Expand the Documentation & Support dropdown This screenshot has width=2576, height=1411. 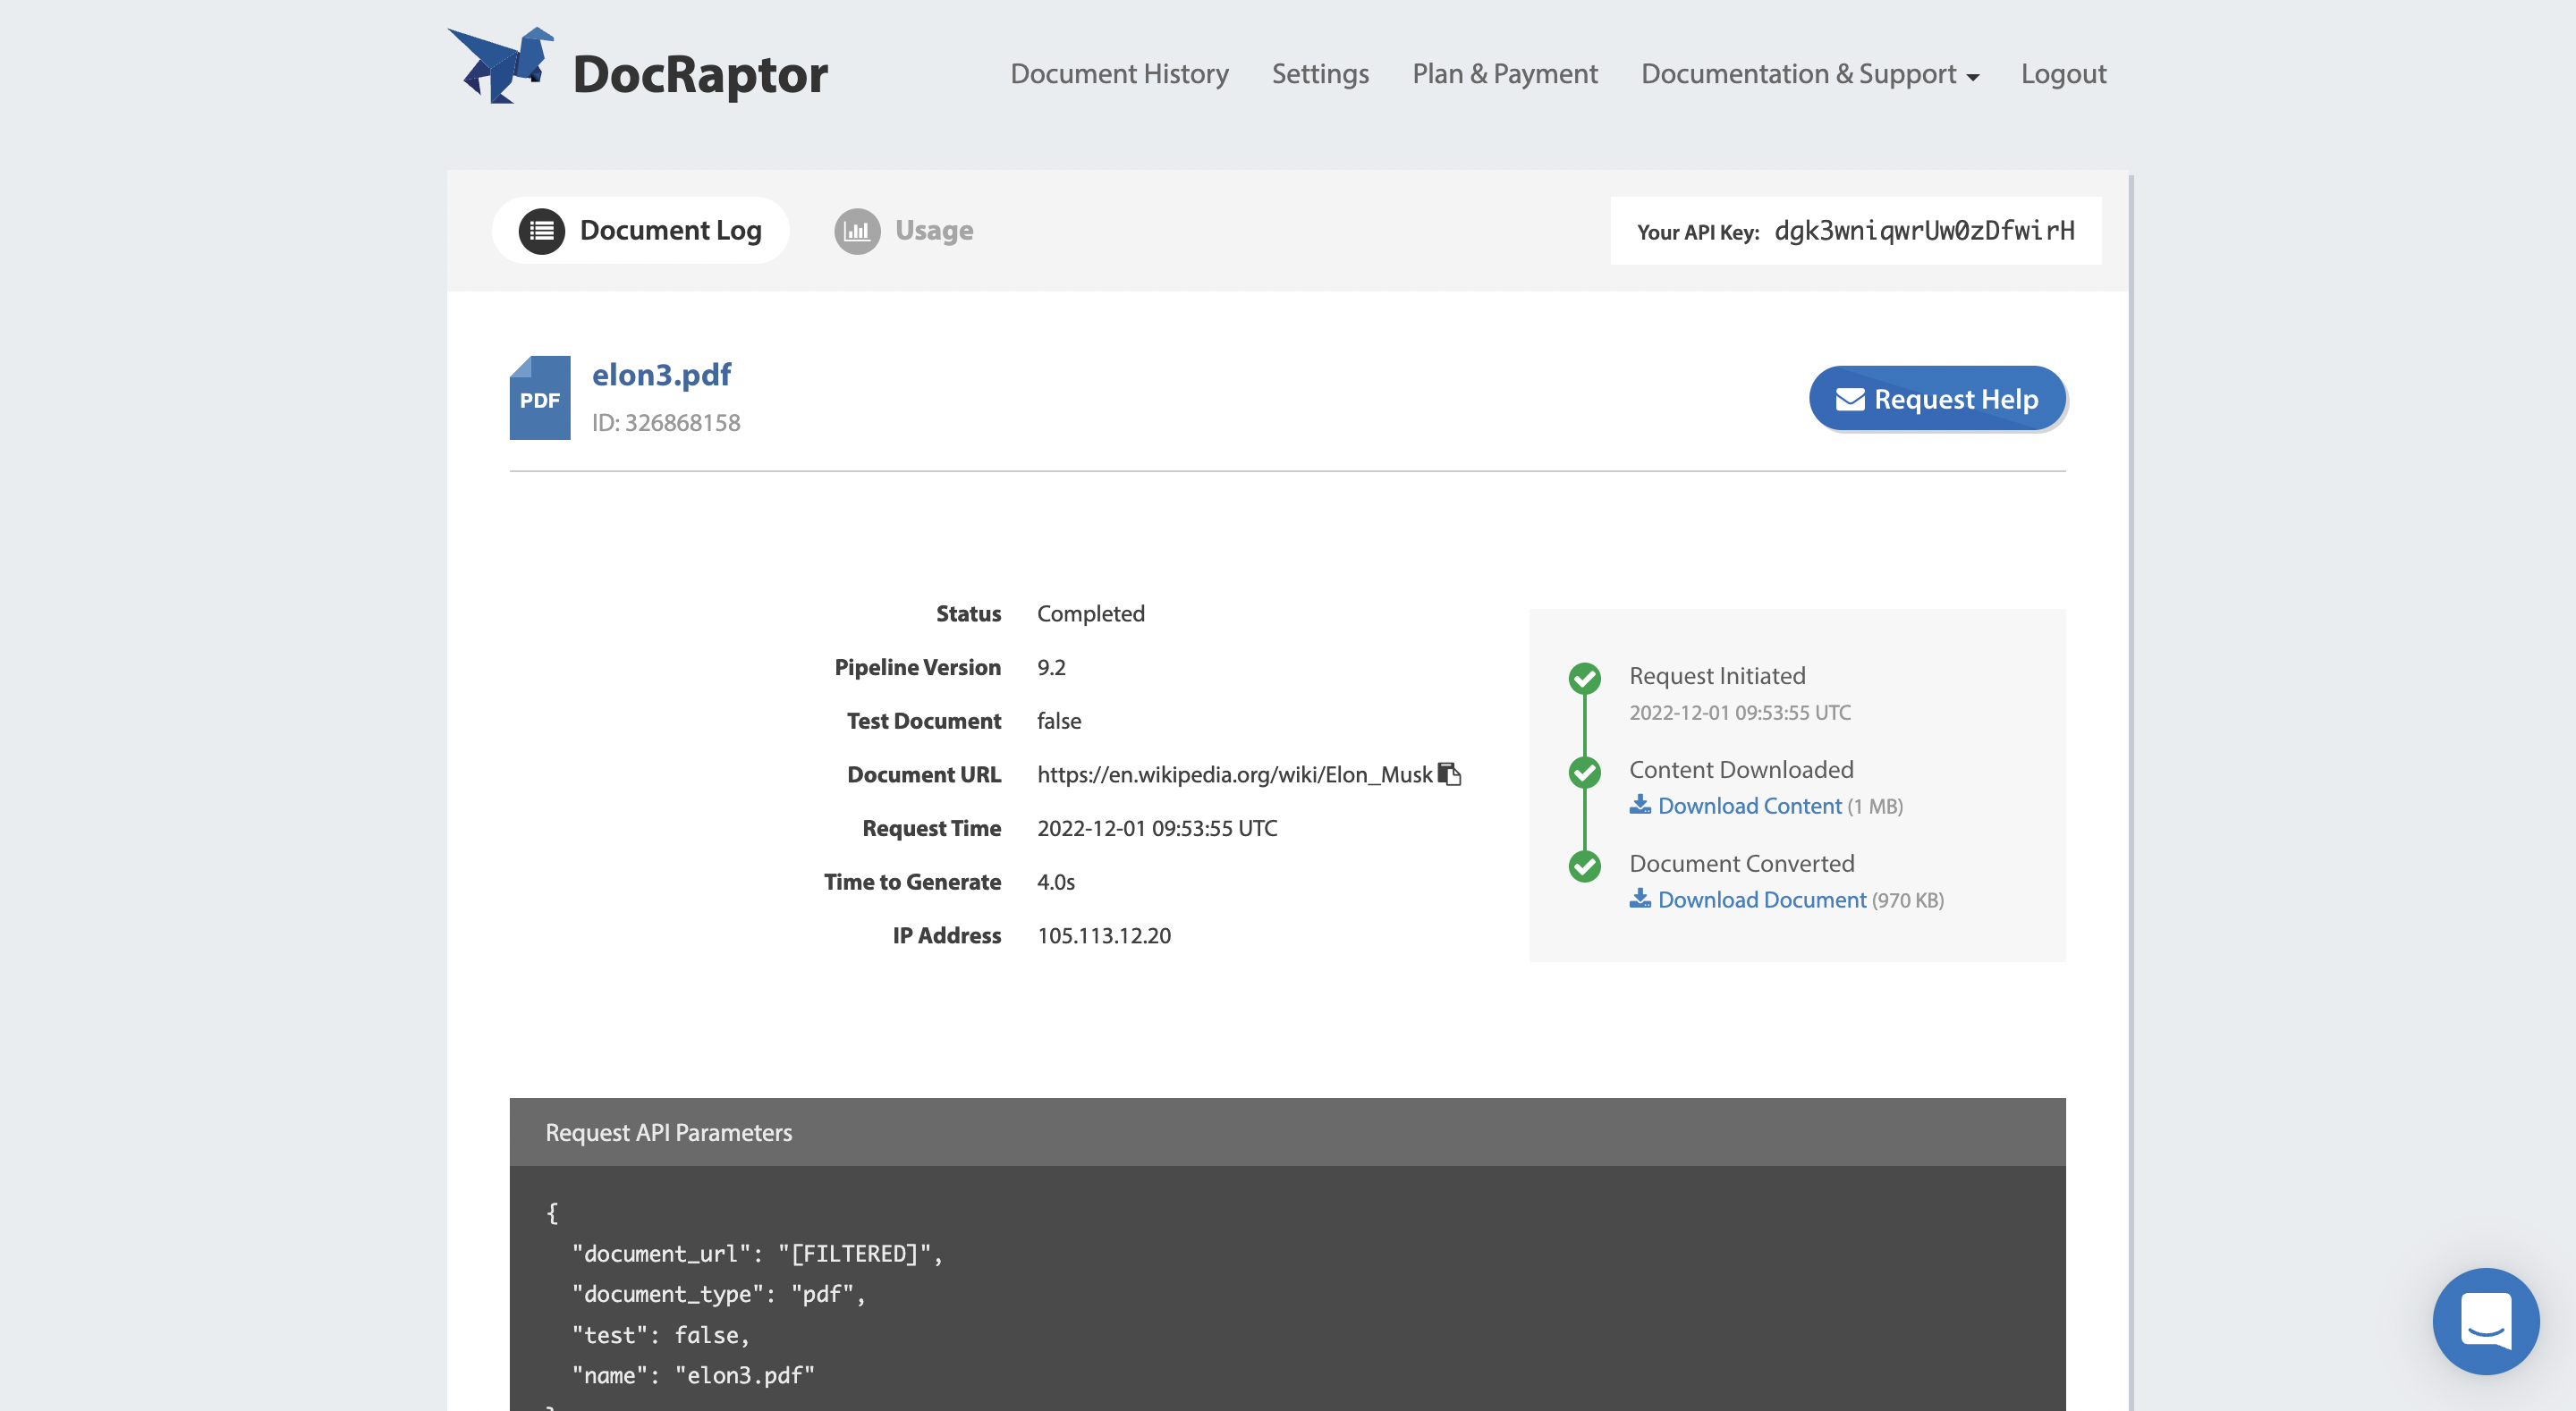[1810, 73]
